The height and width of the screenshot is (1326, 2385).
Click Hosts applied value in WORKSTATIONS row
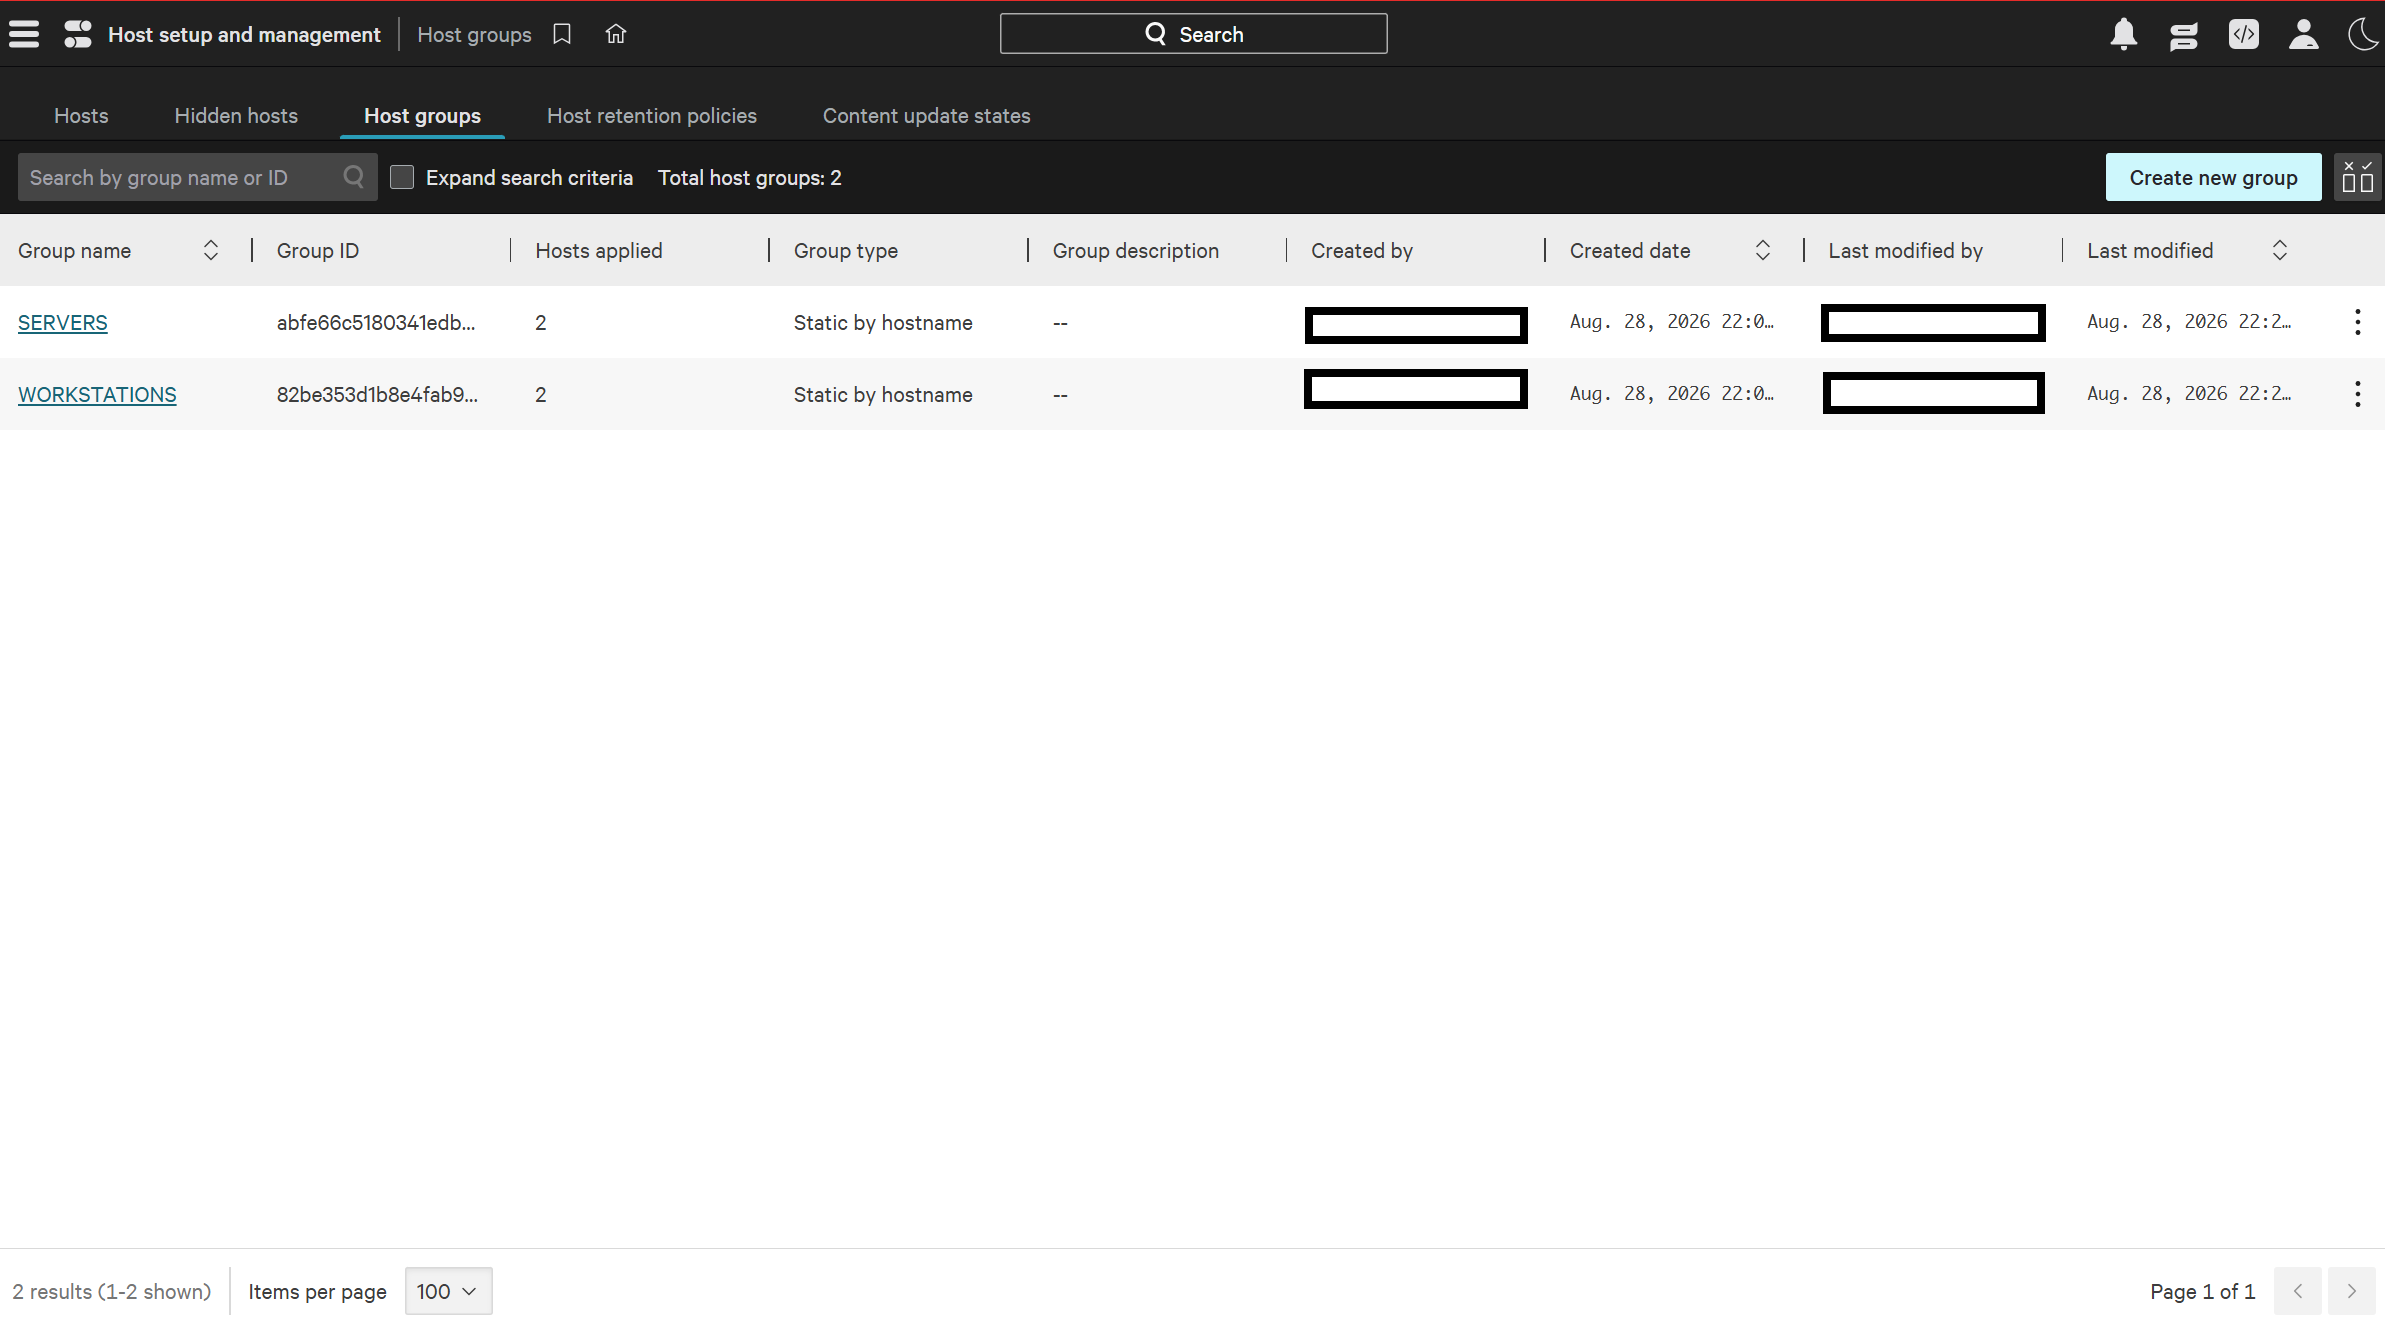[541, 394]
